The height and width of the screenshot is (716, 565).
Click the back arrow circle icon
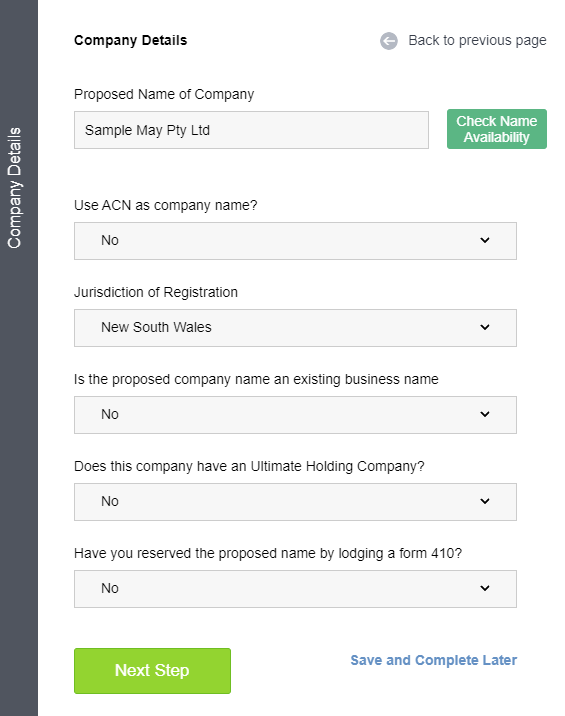(x=389, y=41)
